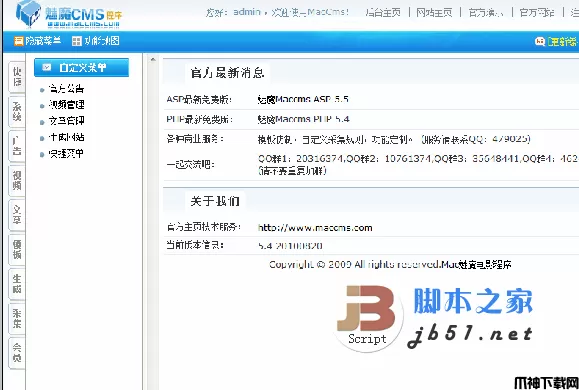Viewport: 579px width, 390px height.
Task: Switch to the 生成 side tab
Action: (17, 284)
